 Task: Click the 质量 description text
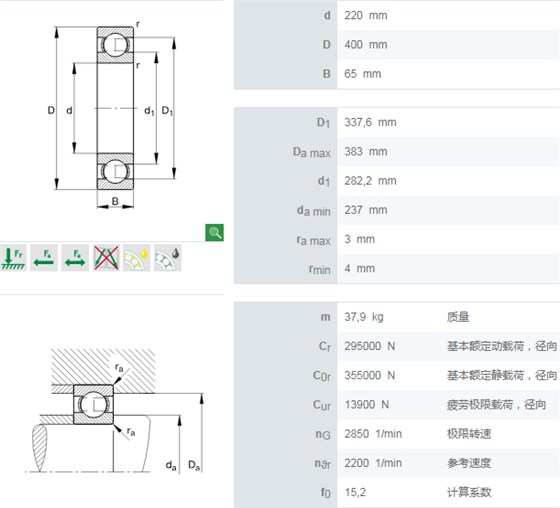458,317
